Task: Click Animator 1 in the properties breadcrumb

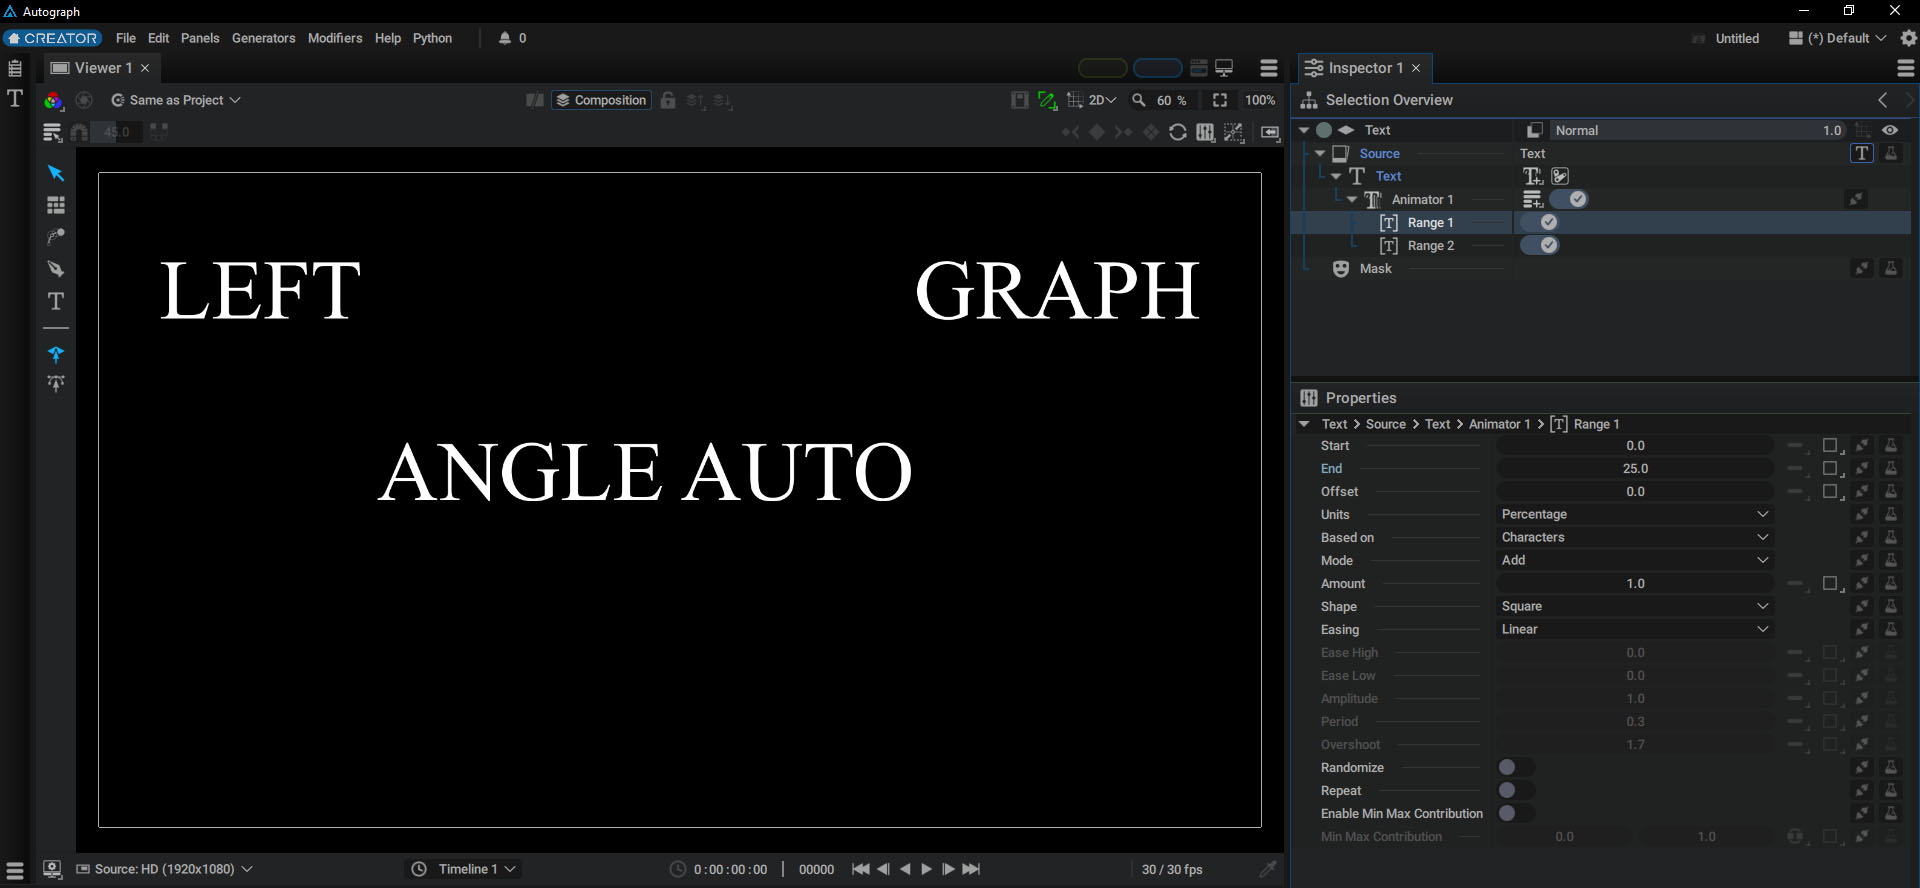Action: 1499,424
